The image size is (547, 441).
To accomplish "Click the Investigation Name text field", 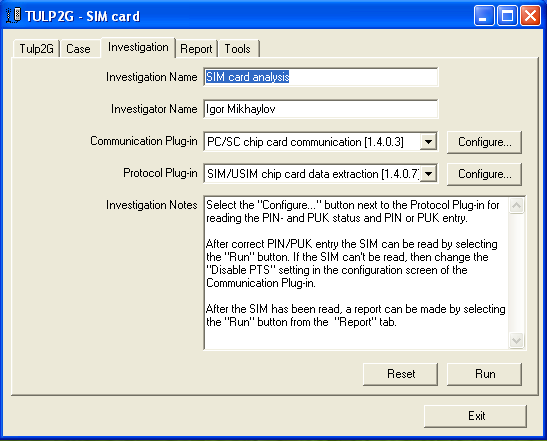I will 320,77.
